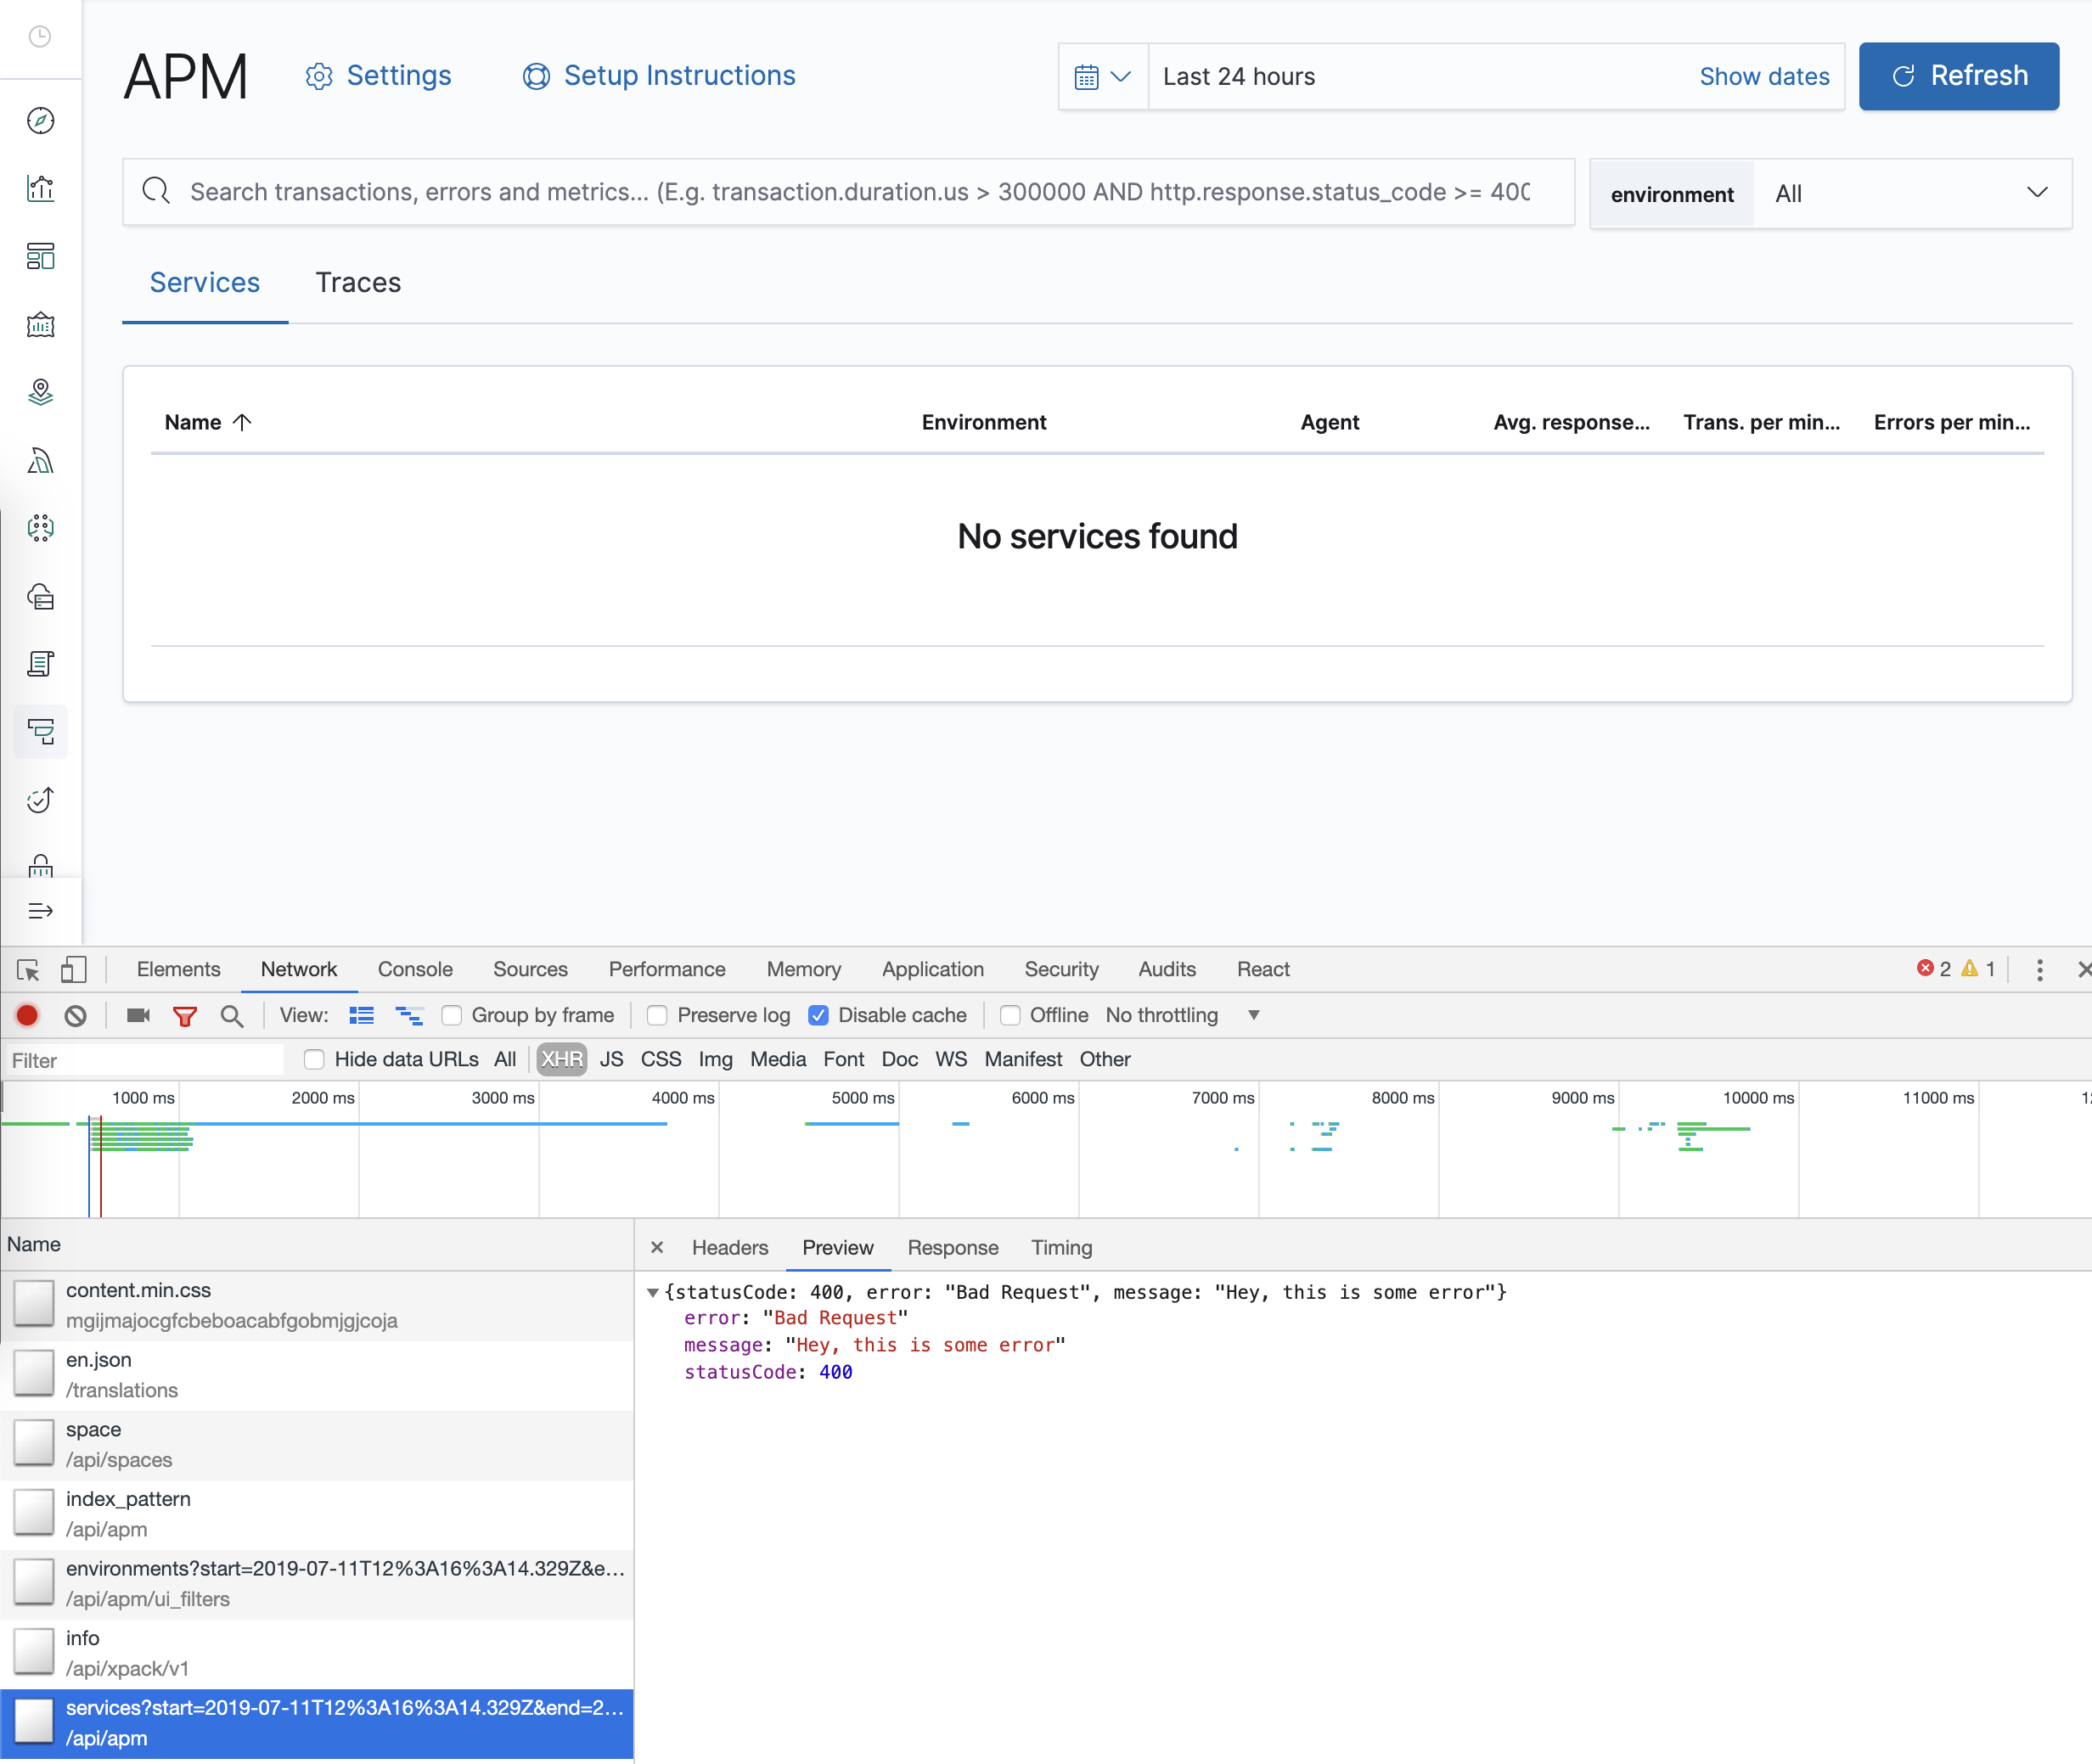Select en.json request row
Screen dimensions: 2092x1764
pos(317,1376)
